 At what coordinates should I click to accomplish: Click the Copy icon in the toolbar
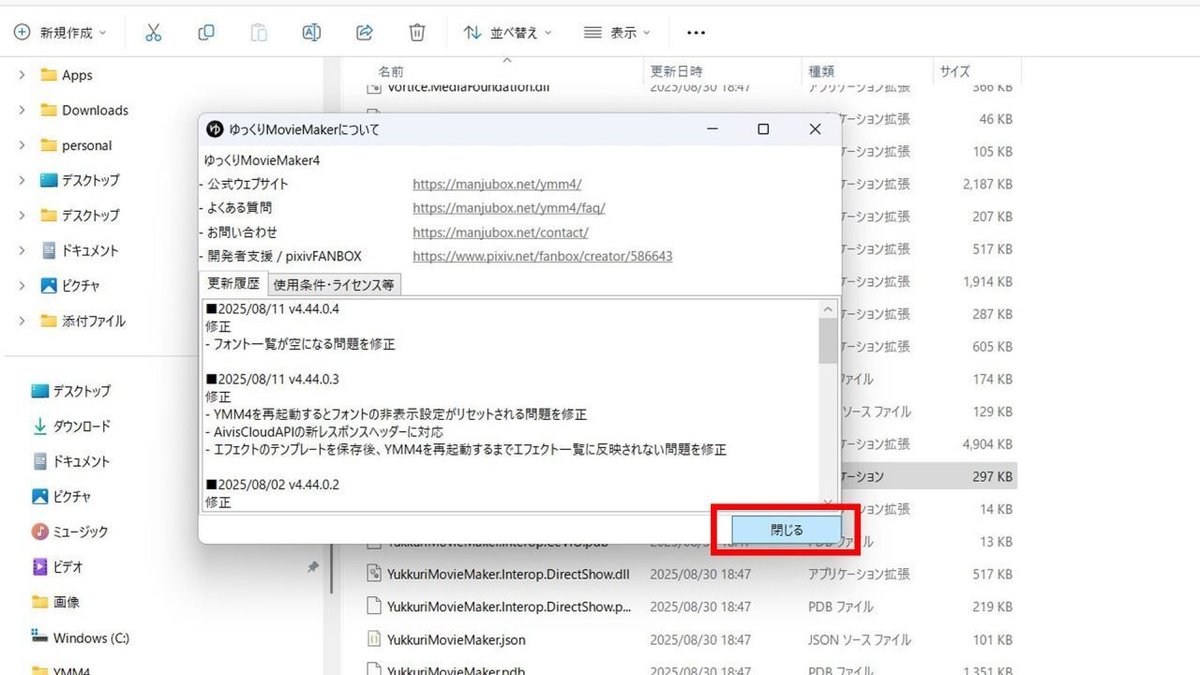[x=206, y=32]
